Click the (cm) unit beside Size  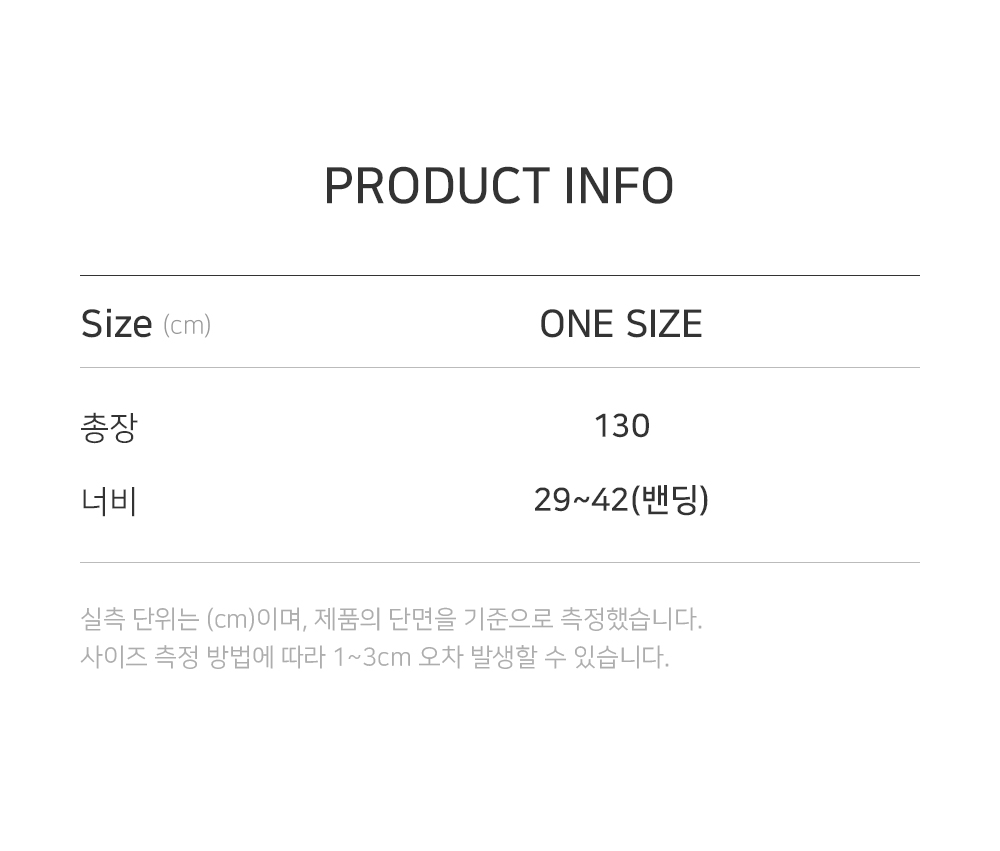187,326
